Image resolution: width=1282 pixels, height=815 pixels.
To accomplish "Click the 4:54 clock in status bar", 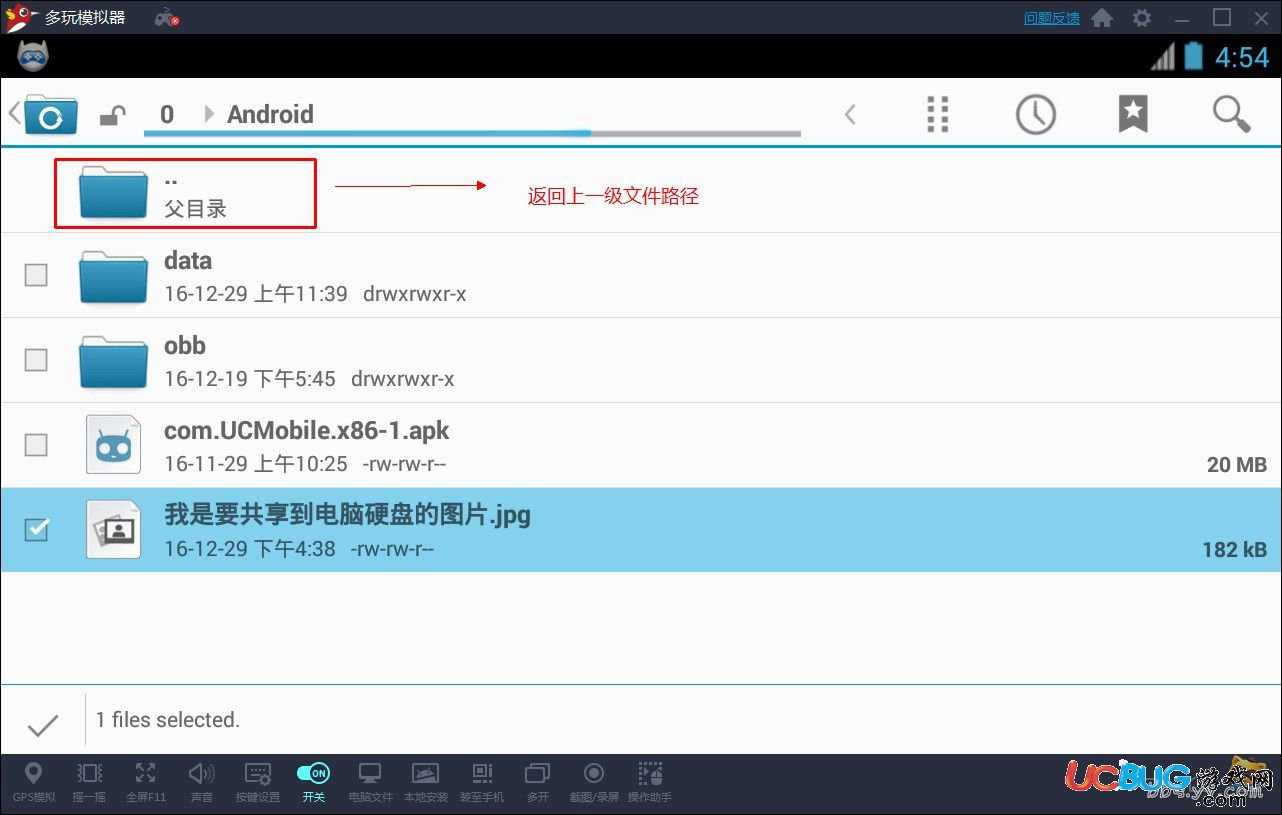I will tap(1242, 57).
